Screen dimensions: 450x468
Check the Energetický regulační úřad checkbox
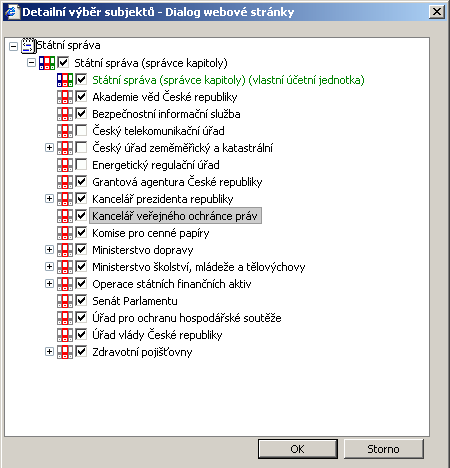[x=81, y=164]
